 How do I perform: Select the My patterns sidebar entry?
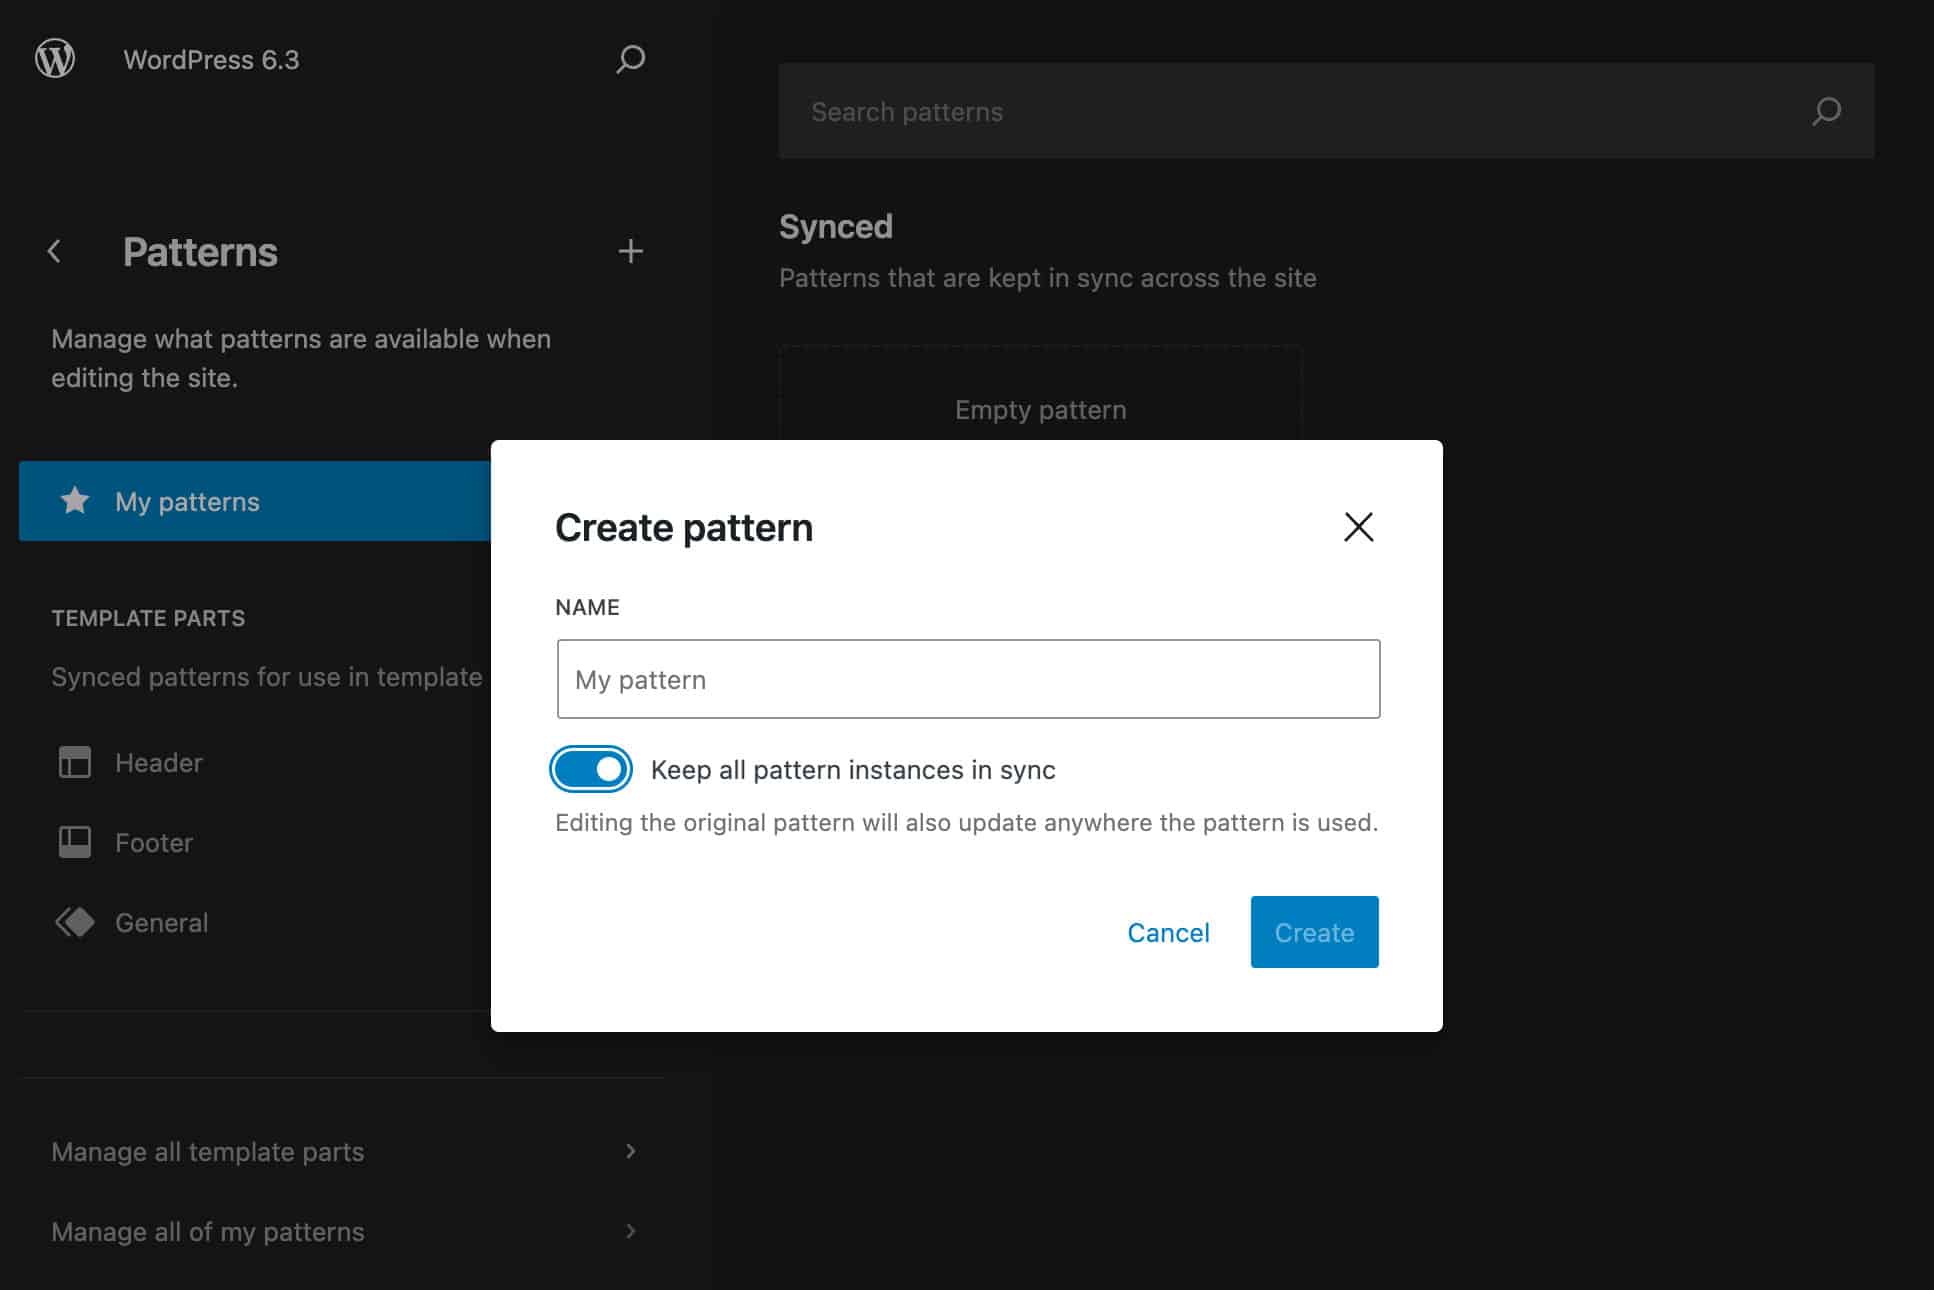pyautogui.click(x=186, y=501)
